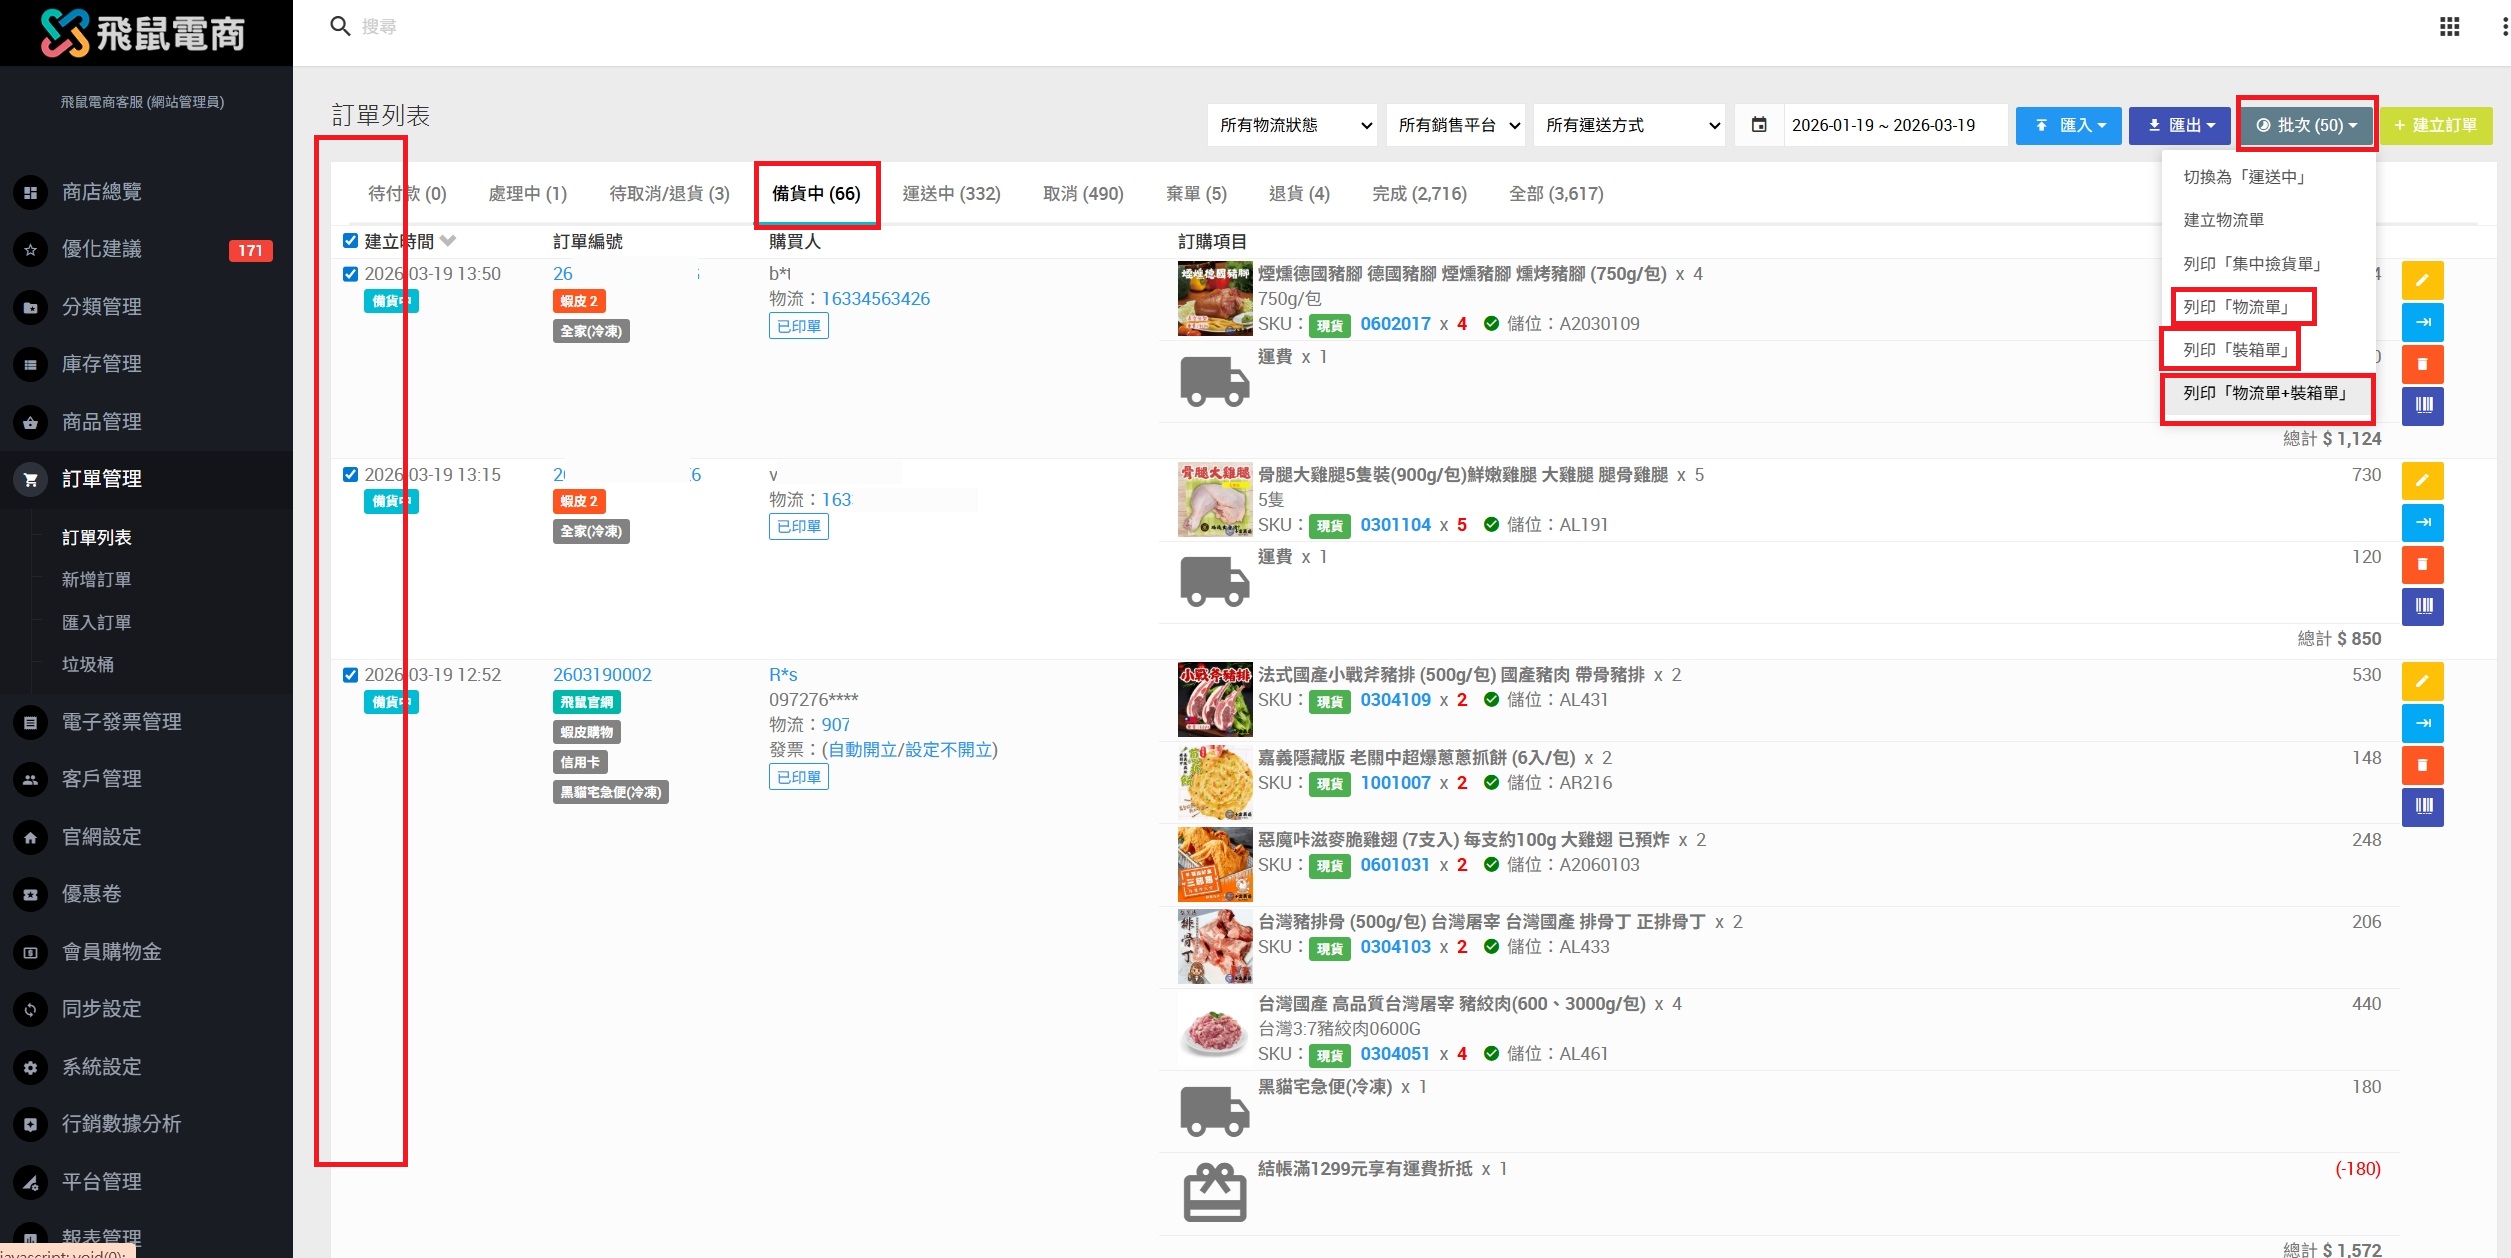2511x1258 pixels.
Task: Uncheck the select-all checkbox beside 建立時間
Action: [x=350, y=241]
